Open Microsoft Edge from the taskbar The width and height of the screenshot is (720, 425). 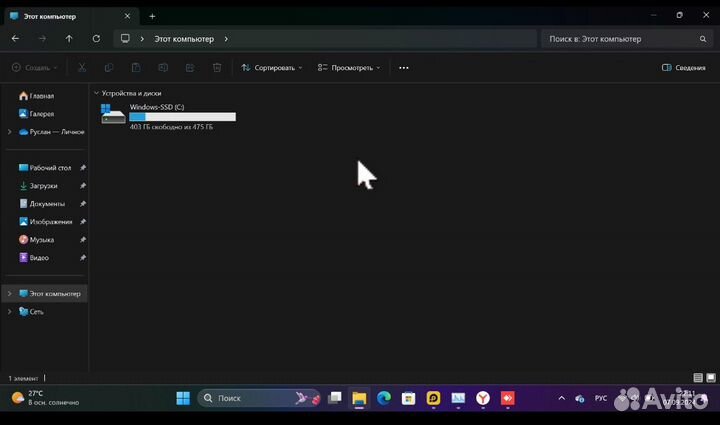point(384,398)
